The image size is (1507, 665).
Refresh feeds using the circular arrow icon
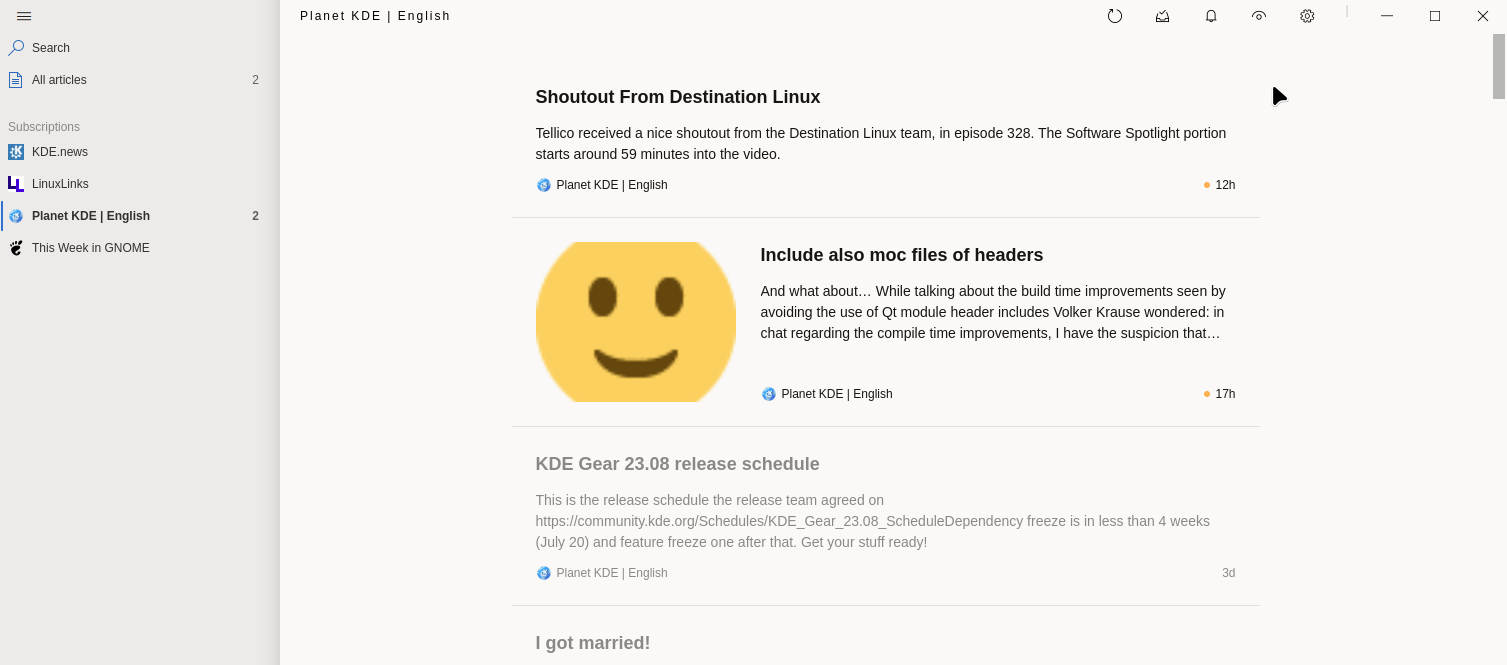(1115, 16)
